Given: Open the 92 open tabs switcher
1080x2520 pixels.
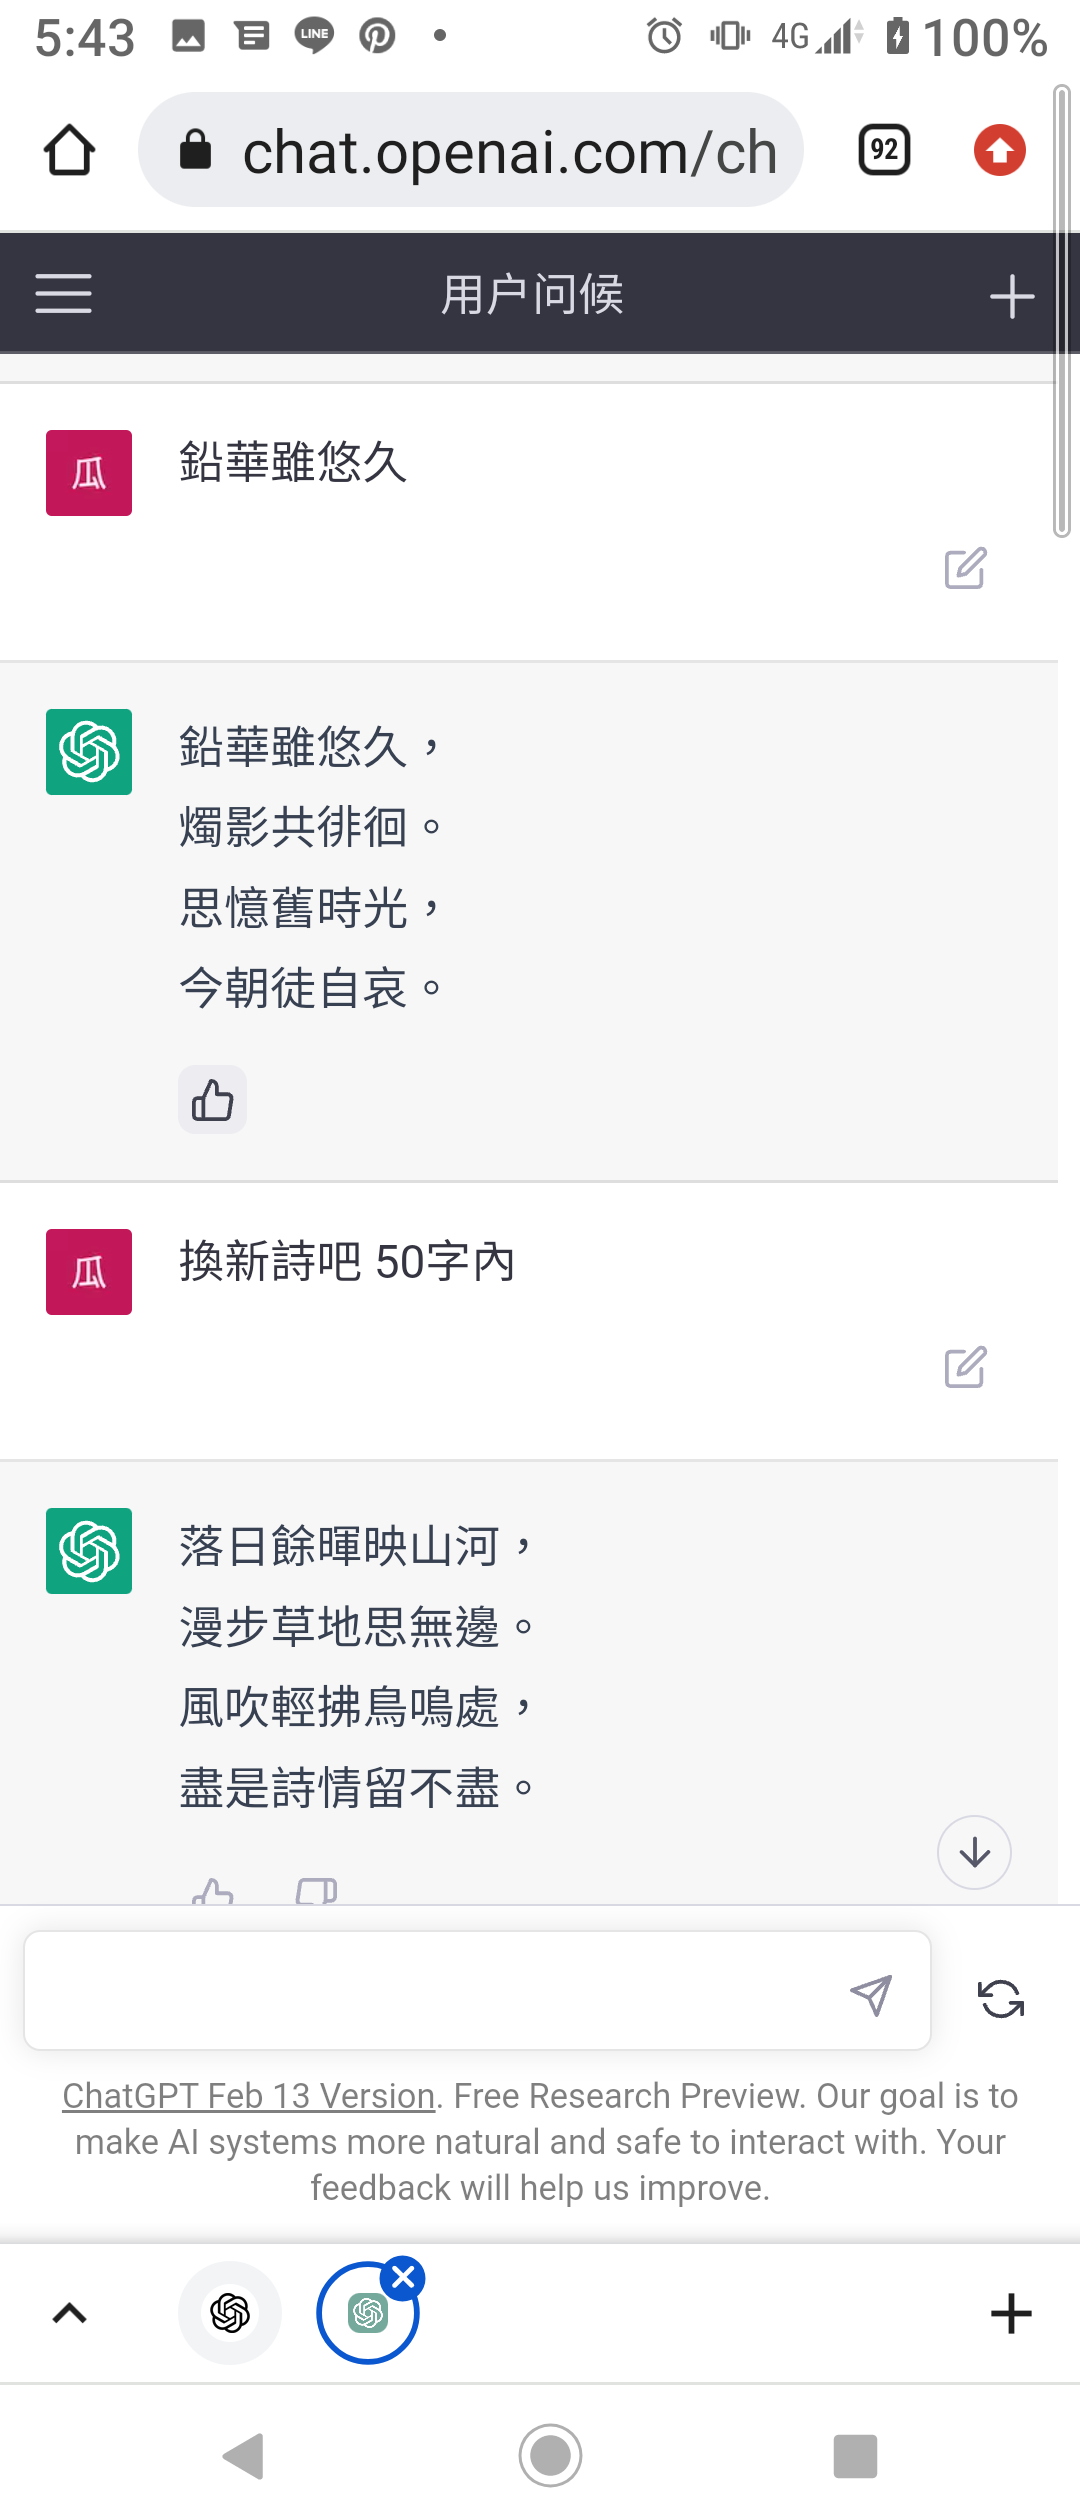Looking at the screenshot, I should click(885, 150).
